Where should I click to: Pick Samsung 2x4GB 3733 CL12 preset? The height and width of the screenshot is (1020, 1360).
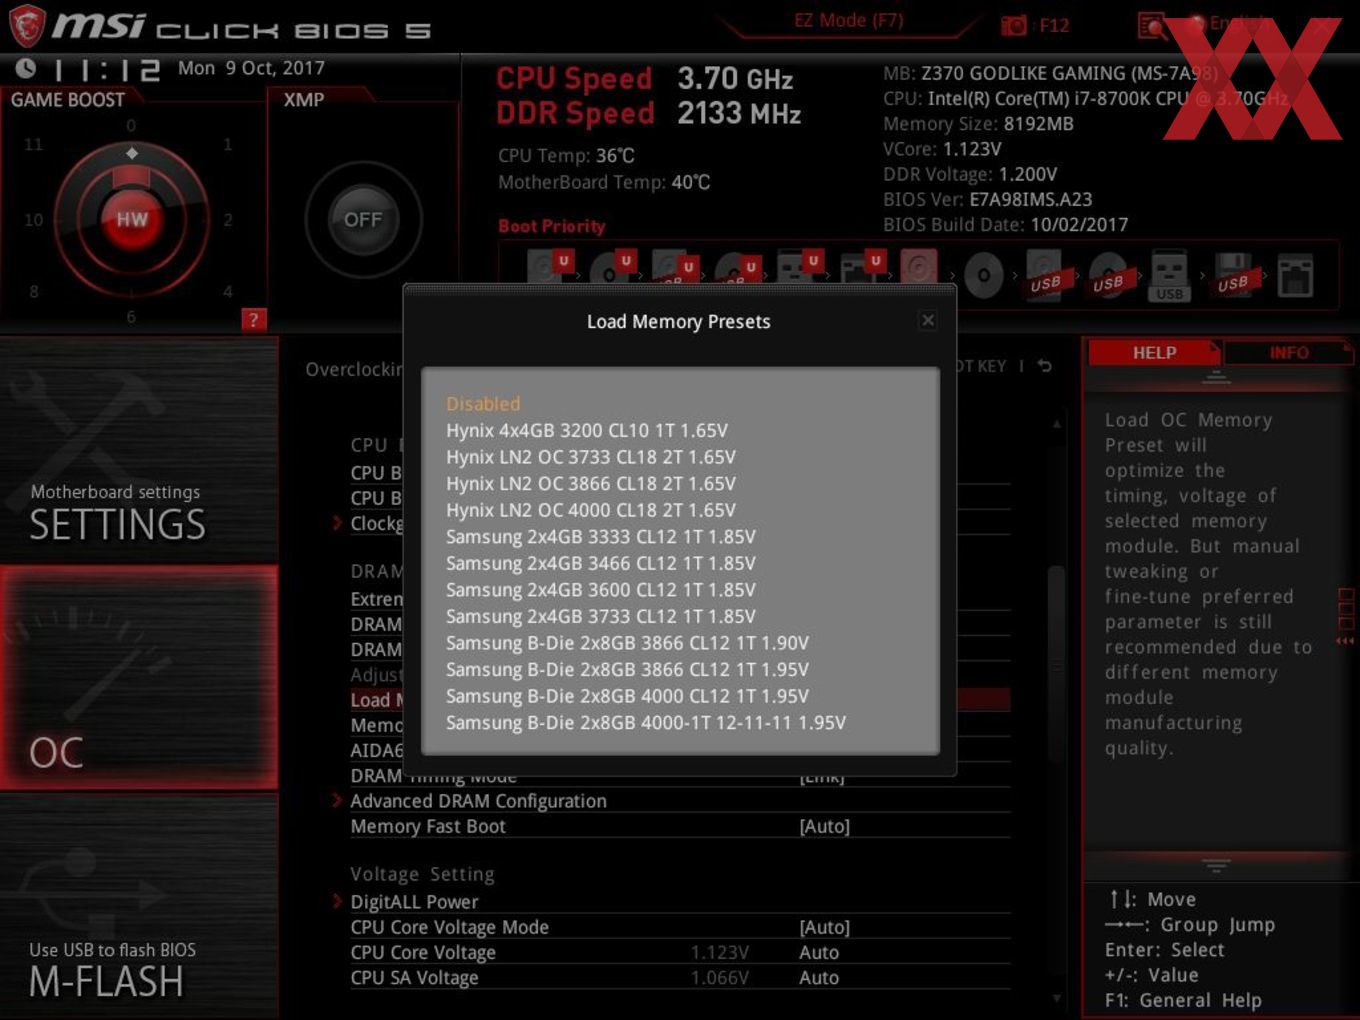click(x=601, y=617)
